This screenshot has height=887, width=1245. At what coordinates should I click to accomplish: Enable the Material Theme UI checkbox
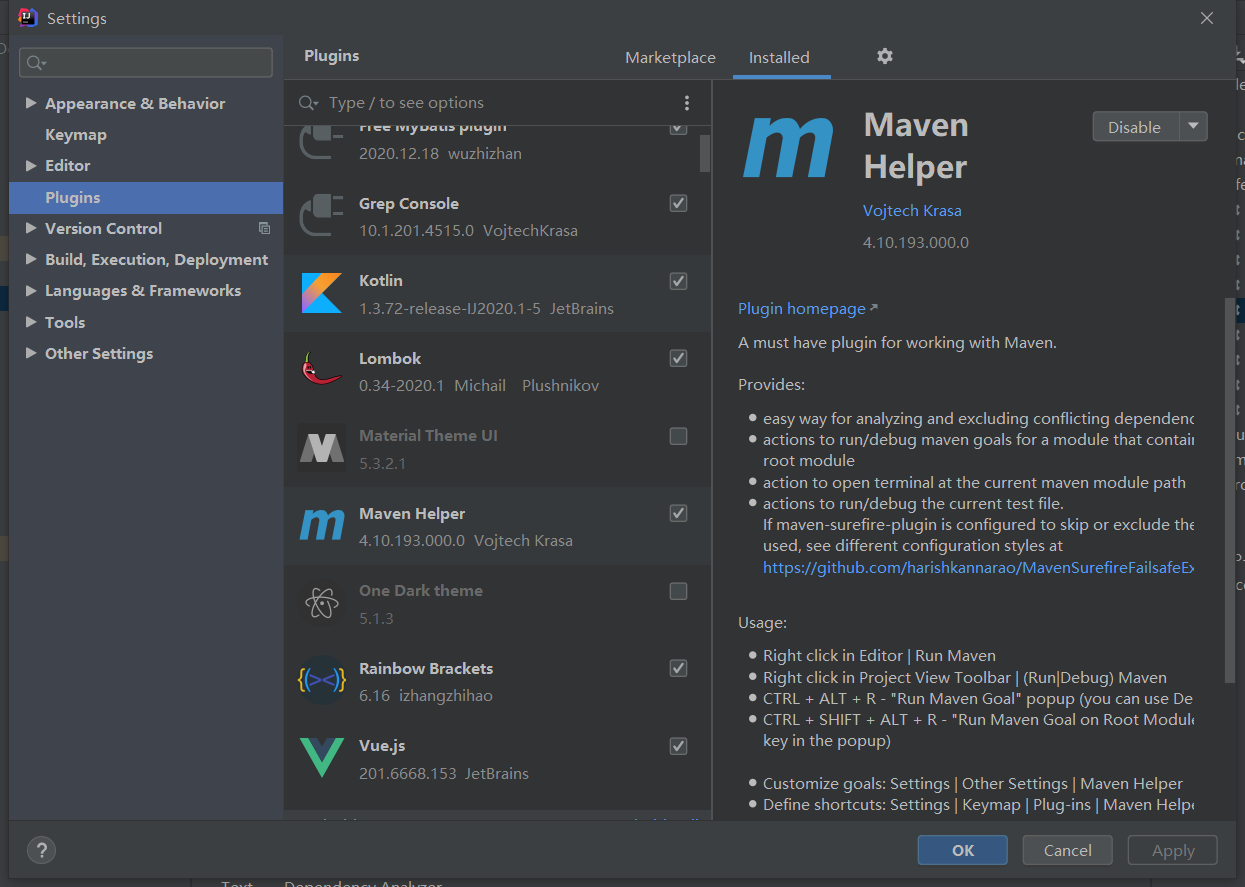678,436
